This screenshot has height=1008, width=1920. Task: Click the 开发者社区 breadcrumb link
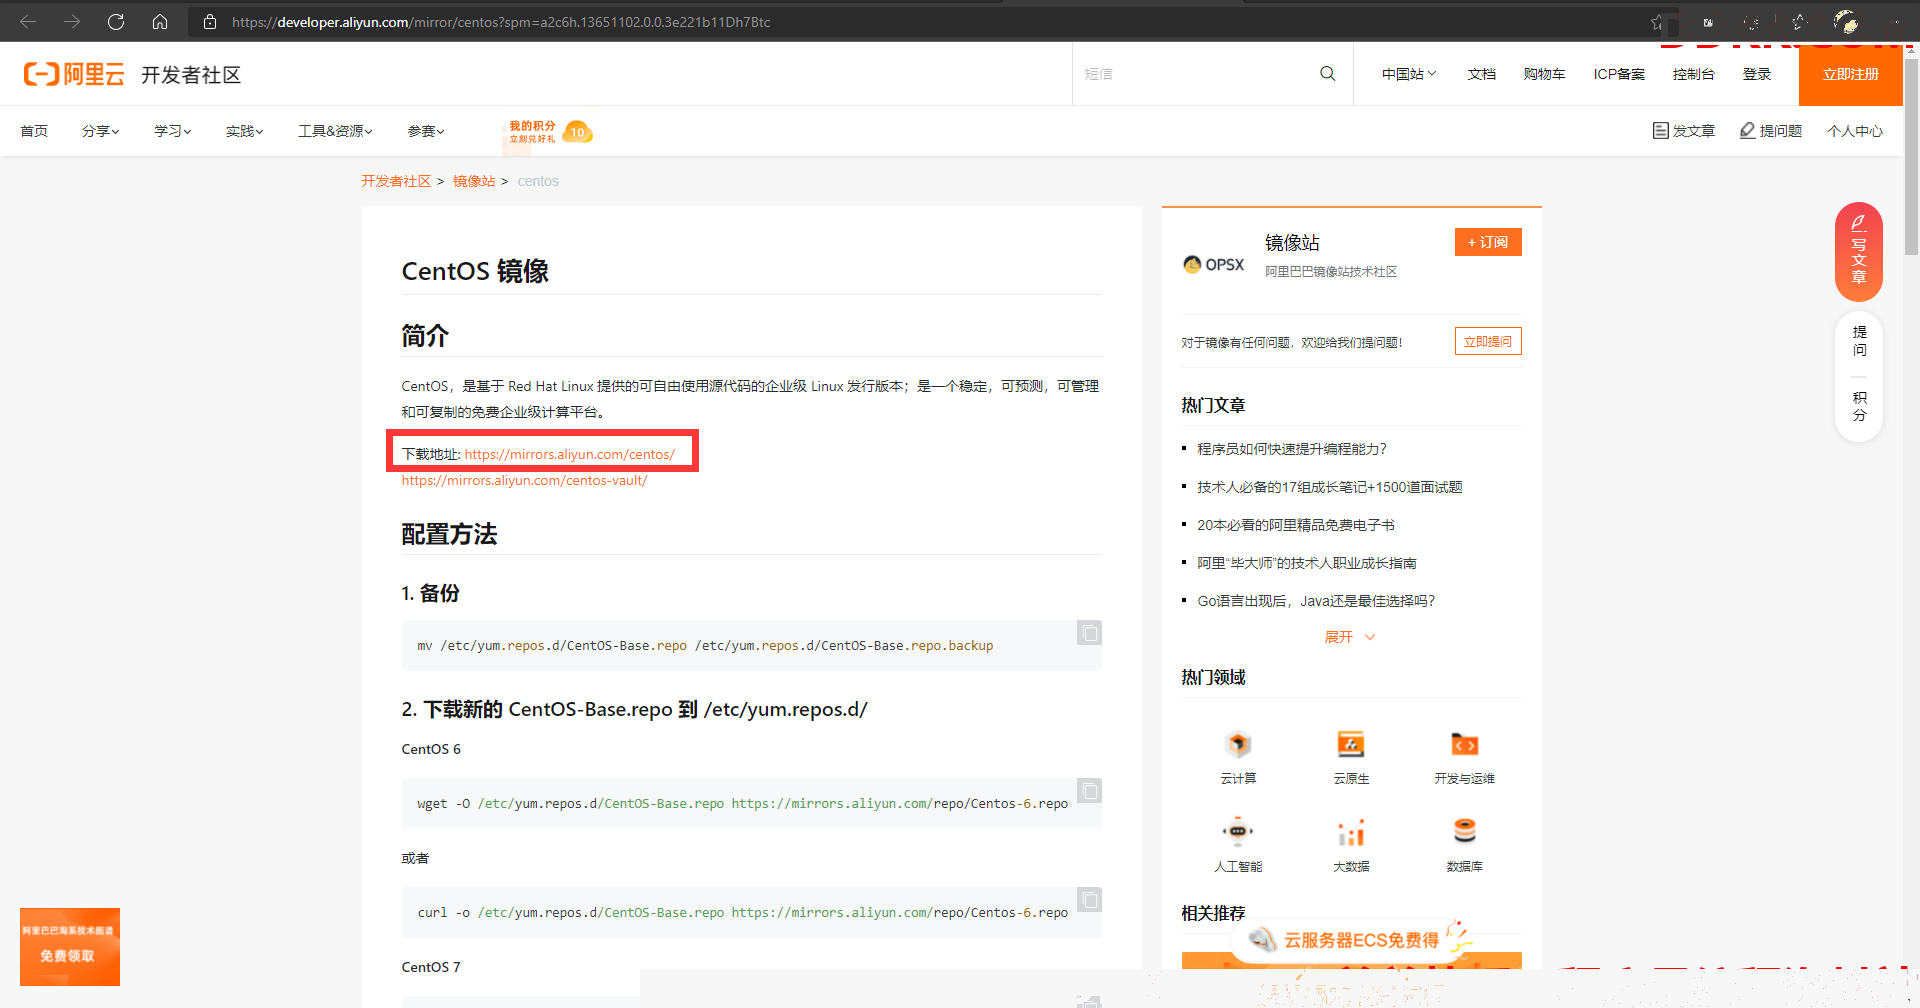(396, 181)
